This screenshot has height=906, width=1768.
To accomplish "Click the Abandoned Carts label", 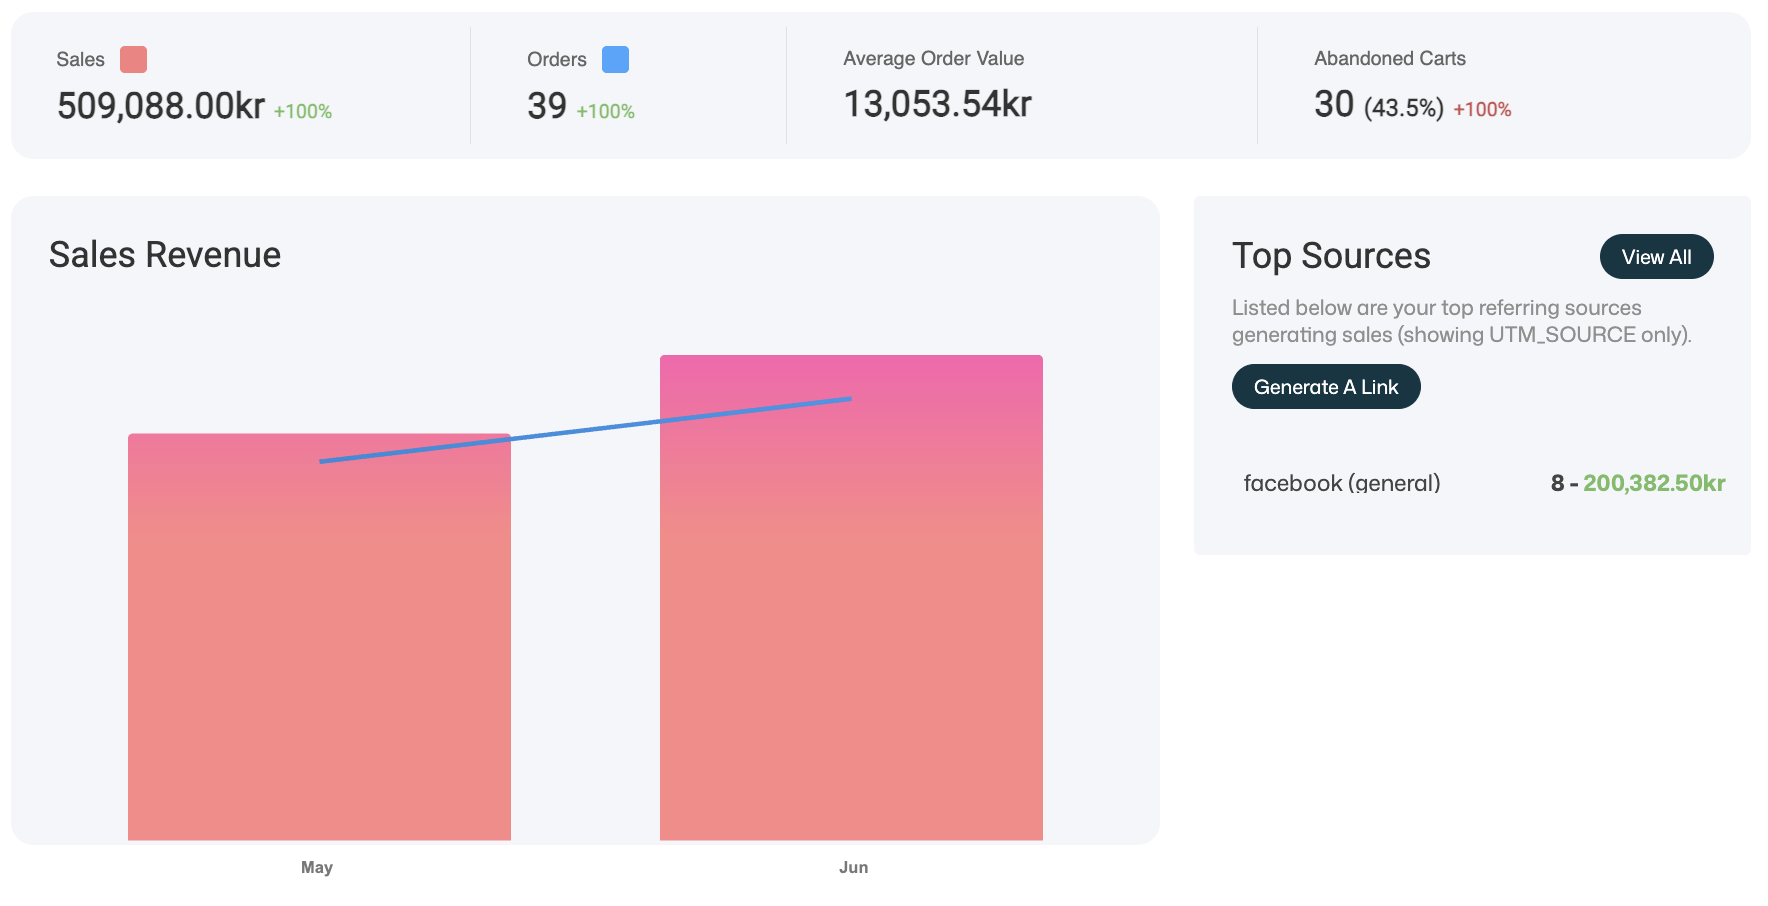I will click(1390, 59).
